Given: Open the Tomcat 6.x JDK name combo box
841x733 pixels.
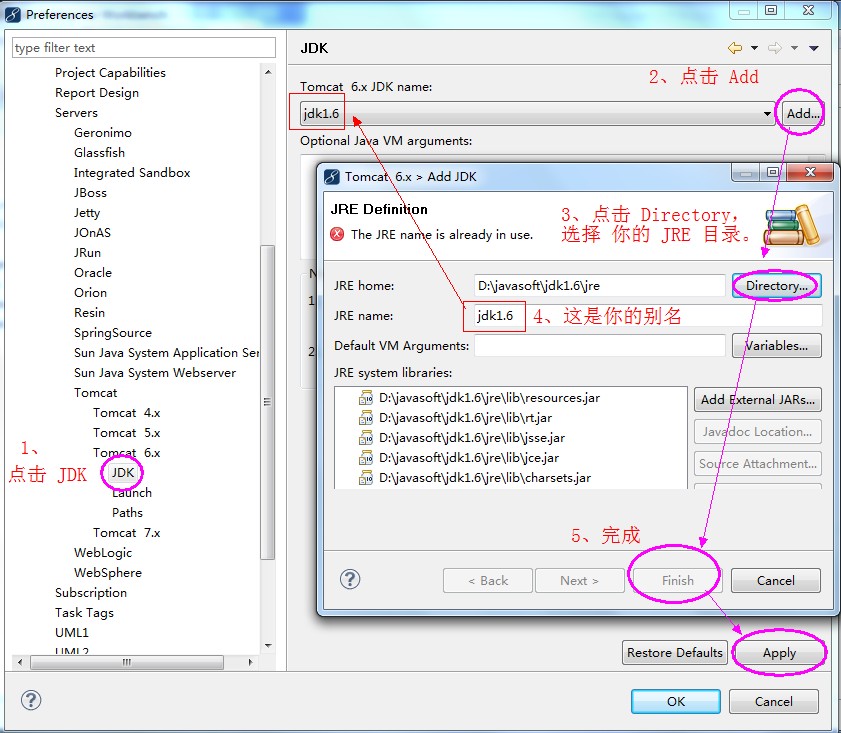Looking at the screenshot, I should point(536,113).
